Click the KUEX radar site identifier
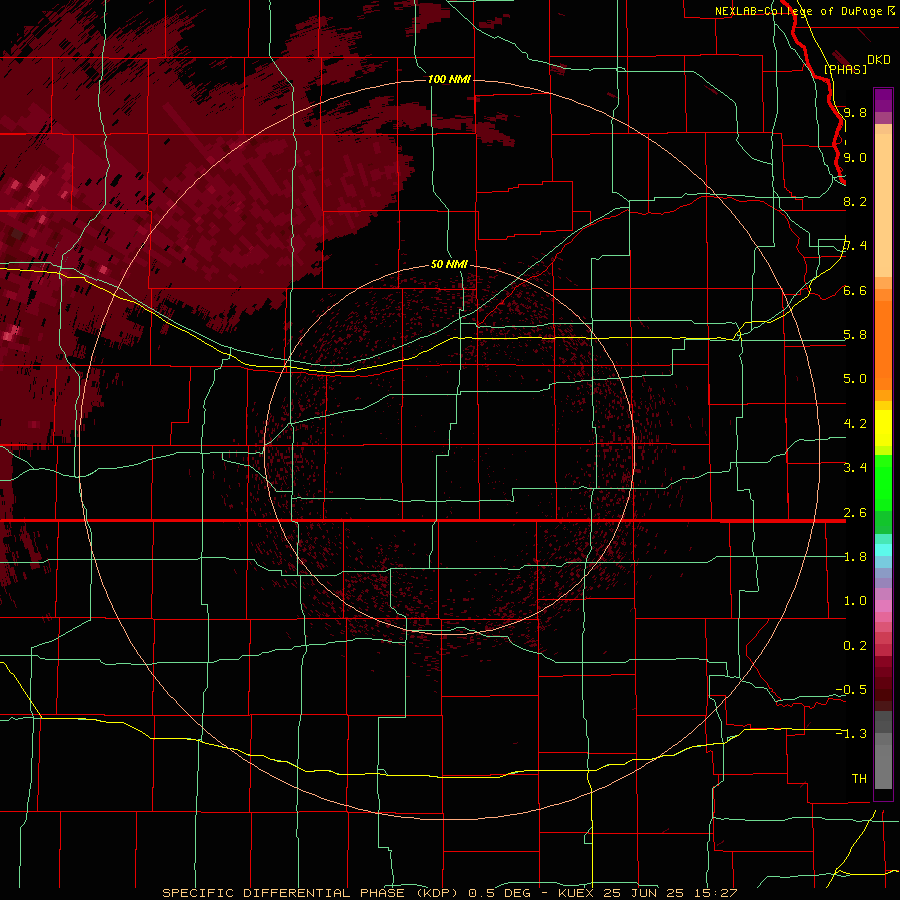The height and width of the screenshot is (900, 900). pyautogui.click(x=577, y=893)
